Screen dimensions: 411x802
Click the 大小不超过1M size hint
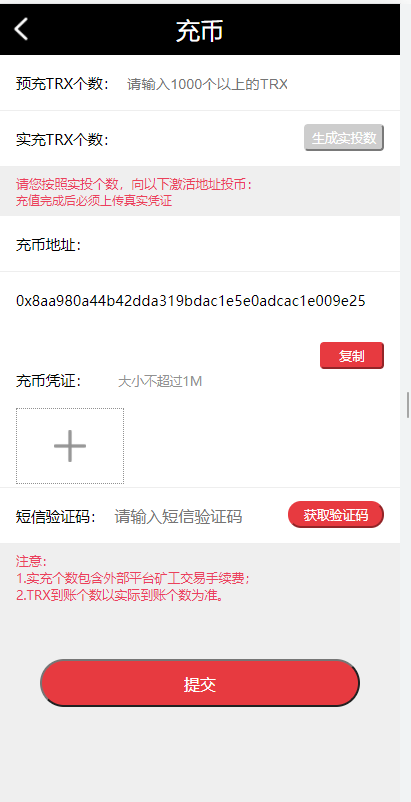point(160,381)
